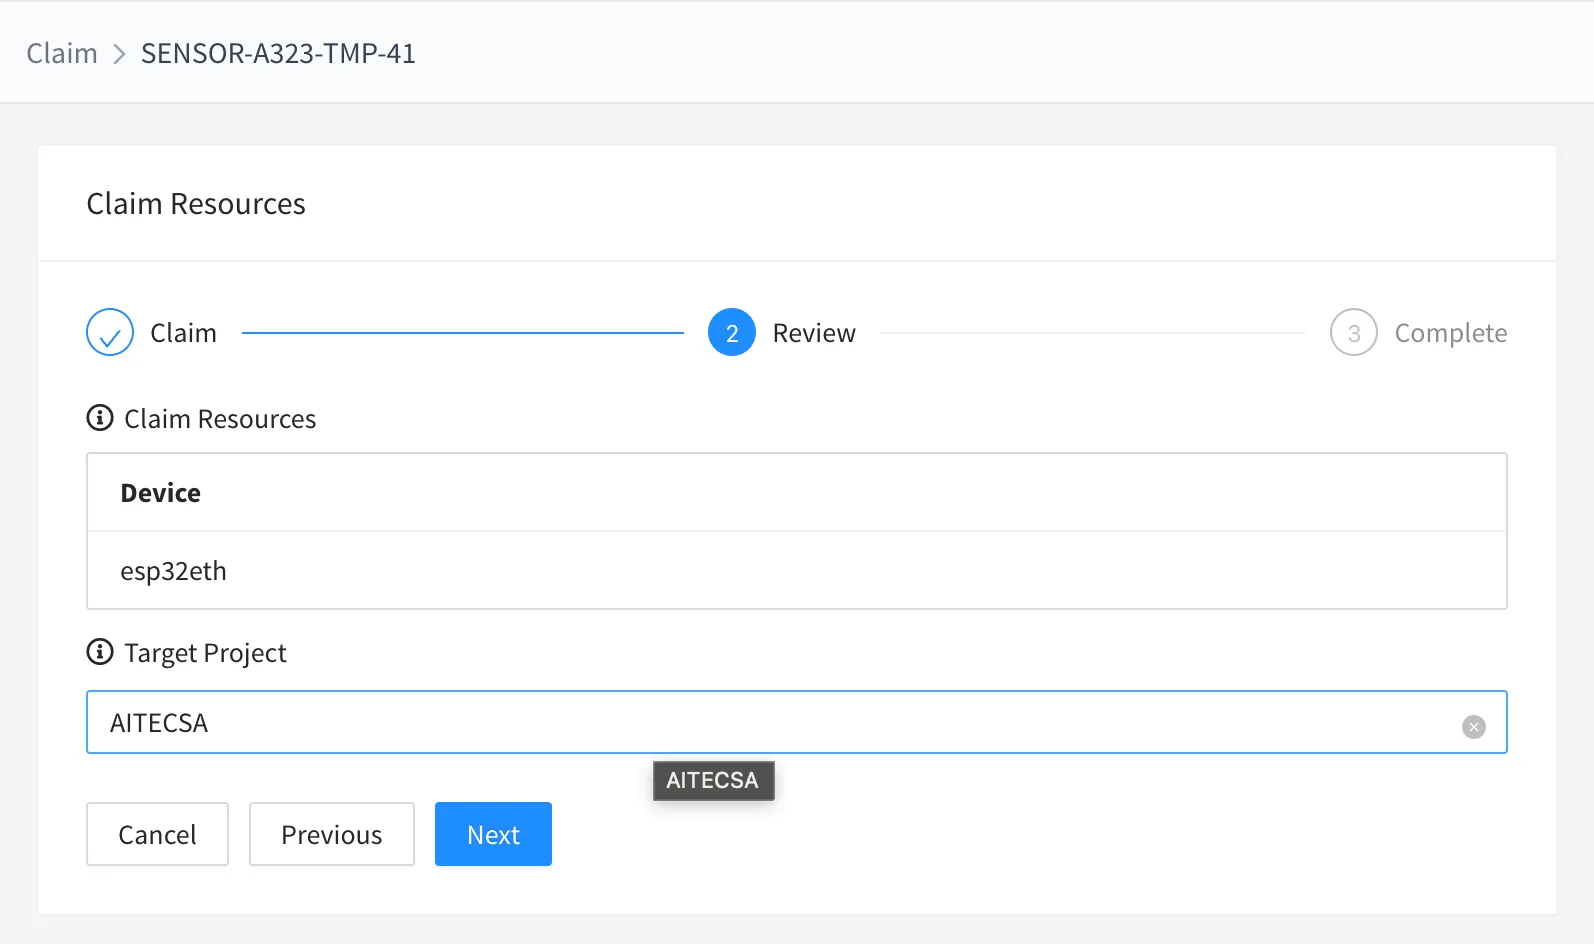Cancel the claim process
Viewport: 1594px width, 944px height.
point(157,834)
